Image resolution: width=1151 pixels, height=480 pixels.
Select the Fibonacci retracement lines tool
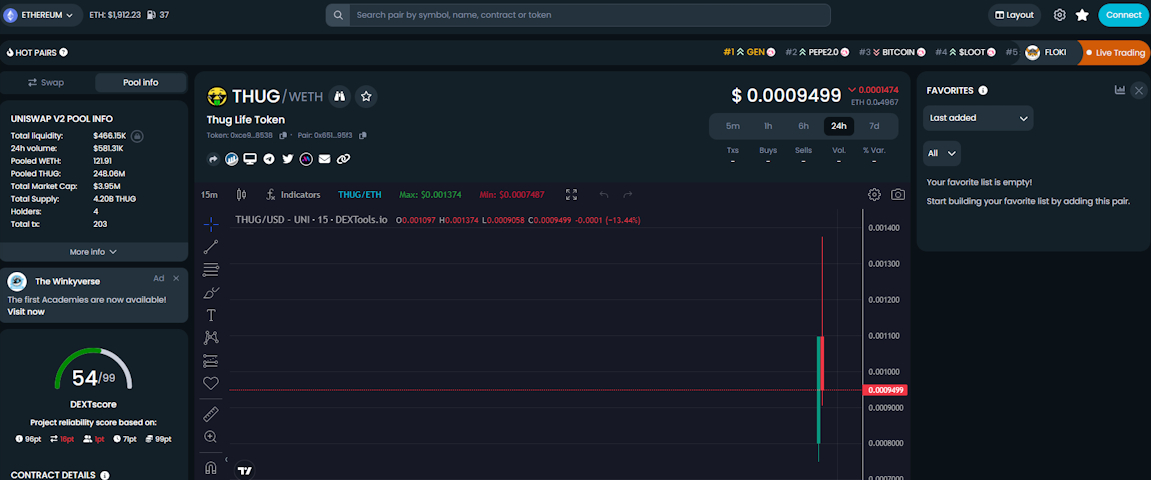[x=211, y=270]
